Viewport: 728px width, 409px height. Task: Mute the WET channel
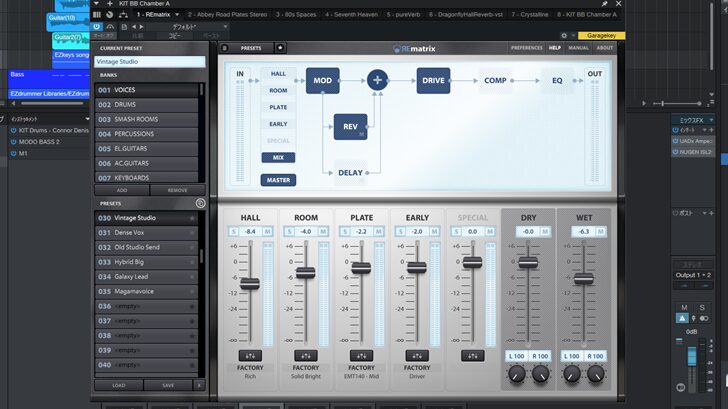coord(601,231)
